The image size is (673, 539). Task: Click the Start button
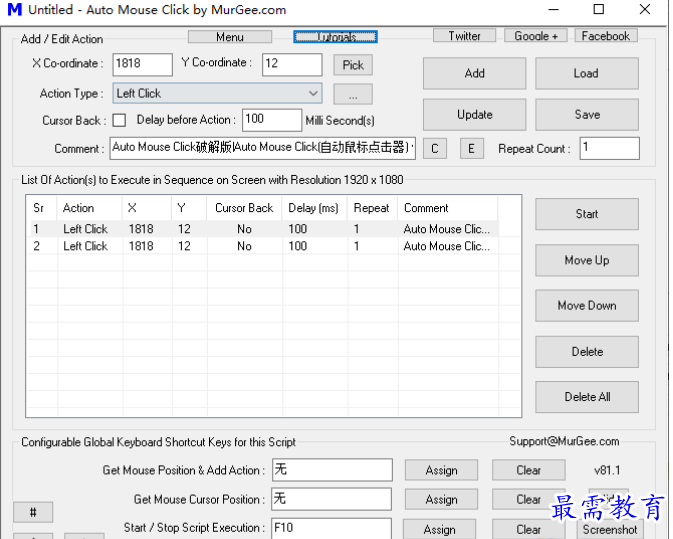pos(586,214)
